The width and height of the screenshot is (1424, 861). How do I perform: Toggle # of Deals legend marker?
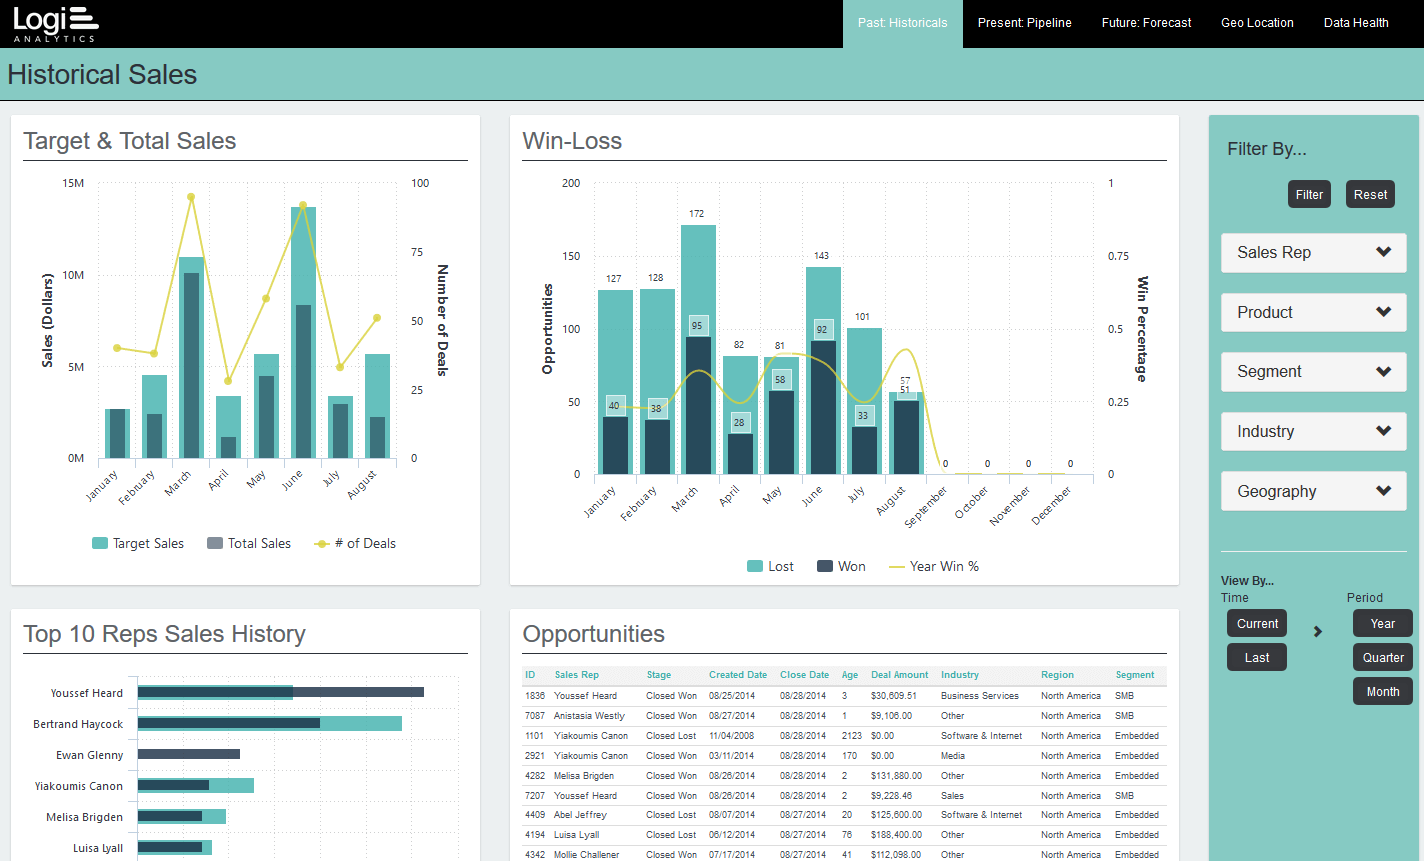(321, 544)
